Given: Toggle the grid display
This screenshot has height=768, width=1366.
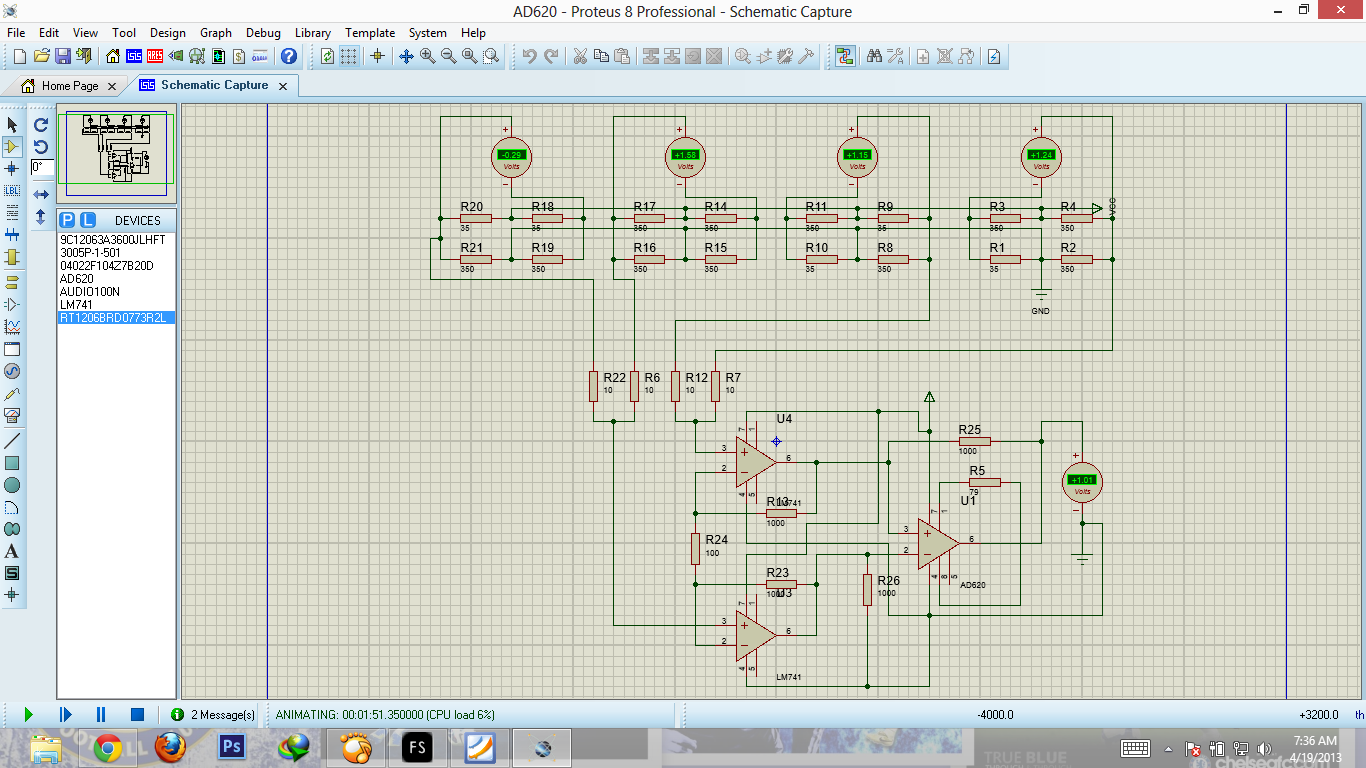Looking at the screenshot, I should tap(348, 56).
